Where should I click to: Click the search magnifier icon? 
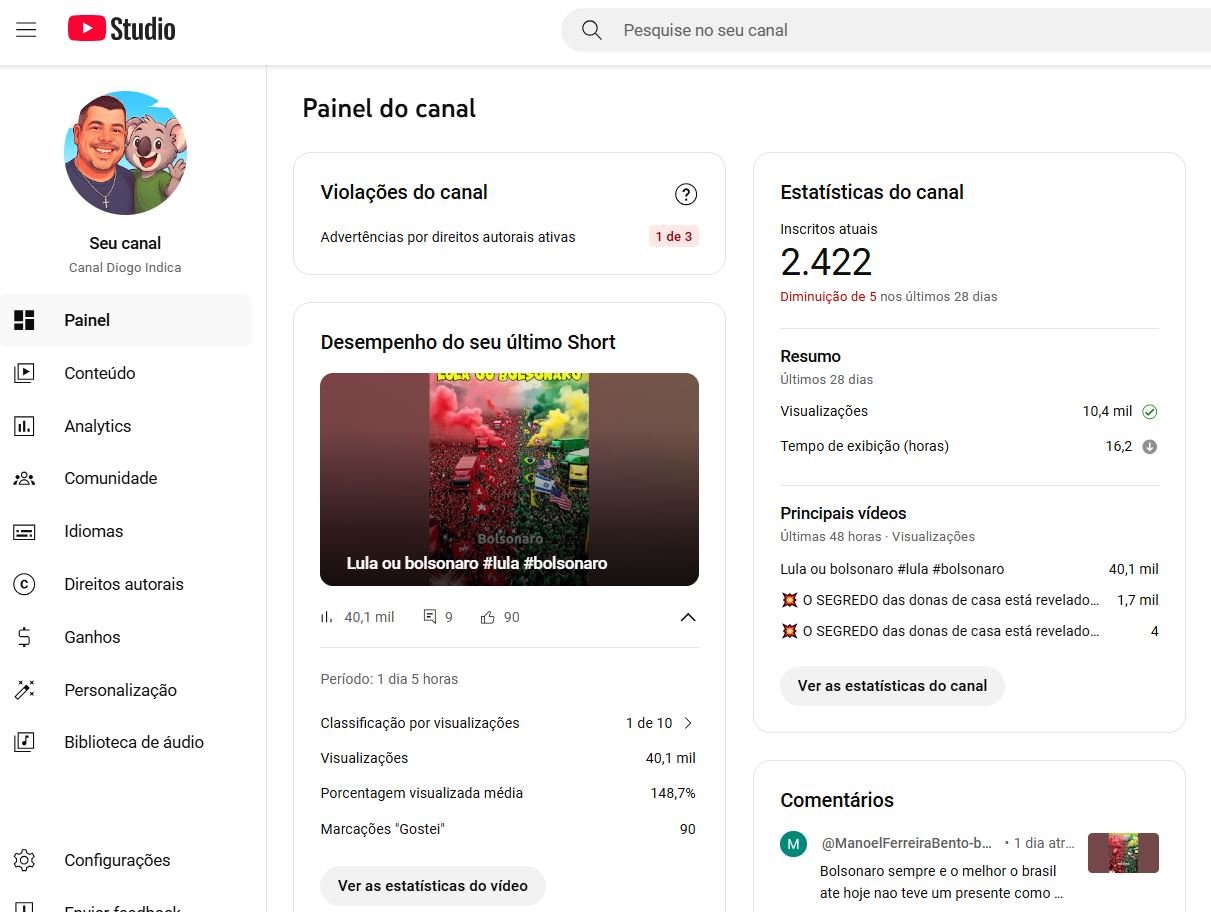tap(592, 30)
